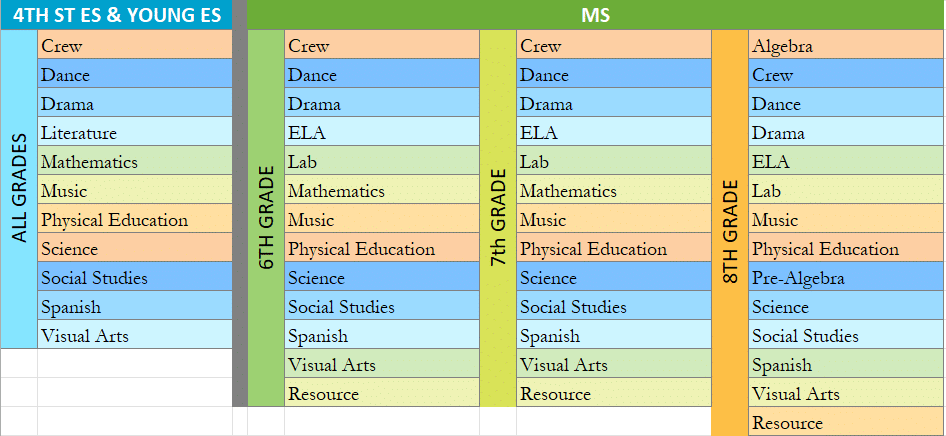Click Social Studies under 7th Grade

pos(613,307)
